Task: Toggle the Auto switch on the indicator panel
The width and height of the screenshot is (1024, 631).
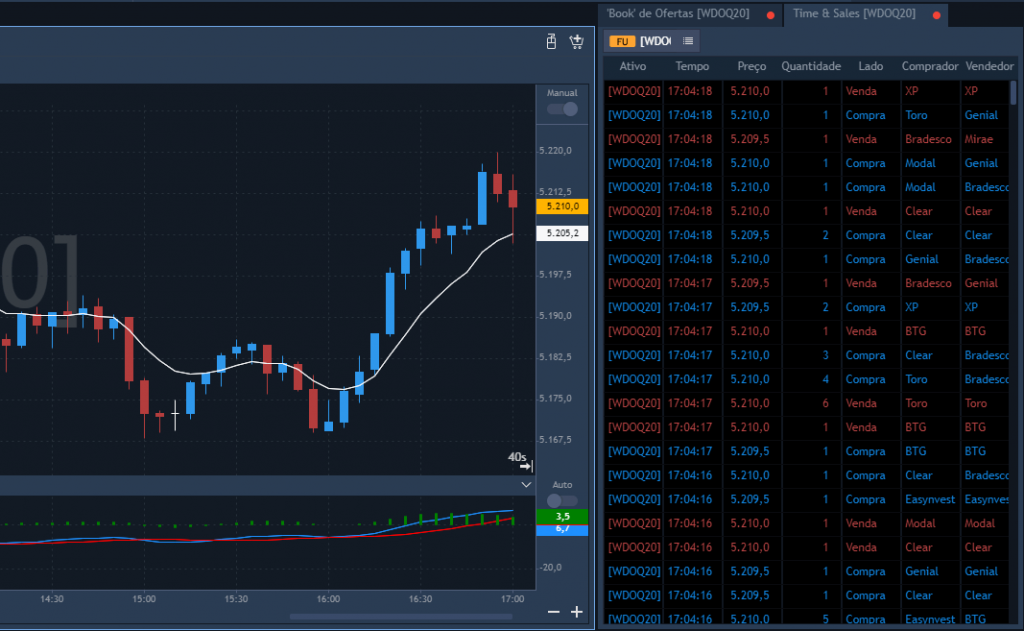Action: 562,501
